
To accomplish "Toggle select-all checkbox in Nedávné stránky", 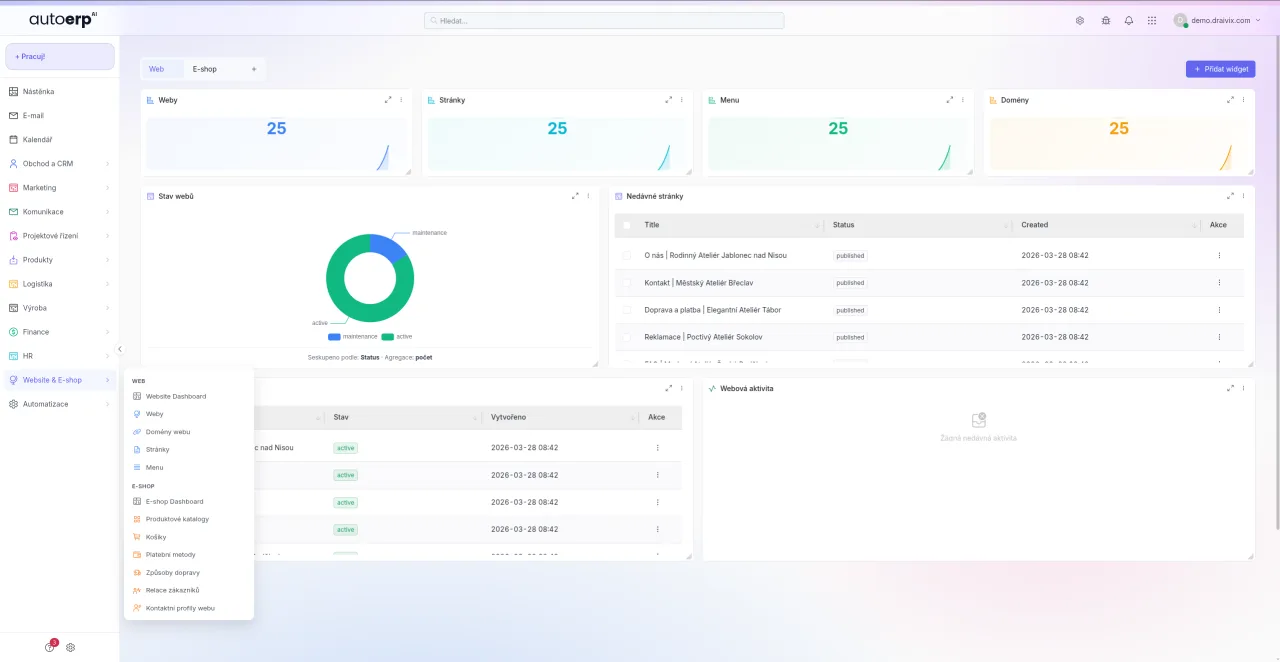I will tap(627, 225).
